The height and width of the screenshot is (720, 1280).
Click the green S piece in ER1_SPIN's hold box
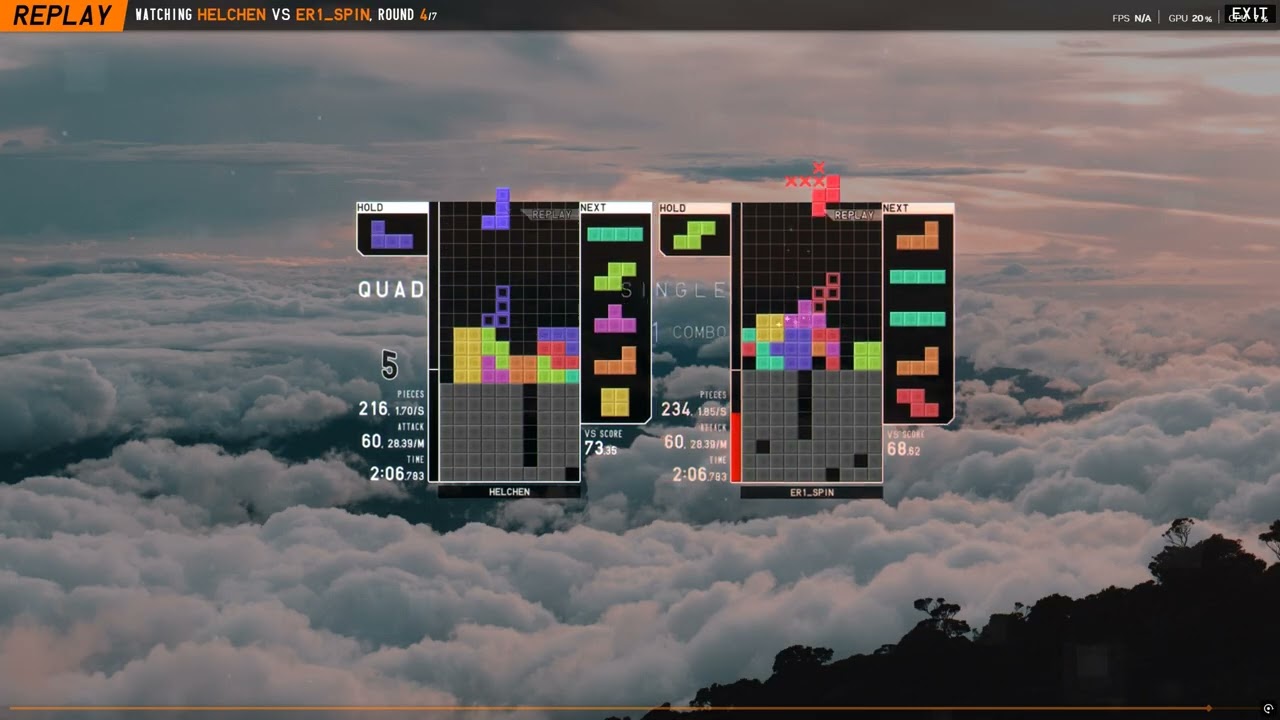694,234
